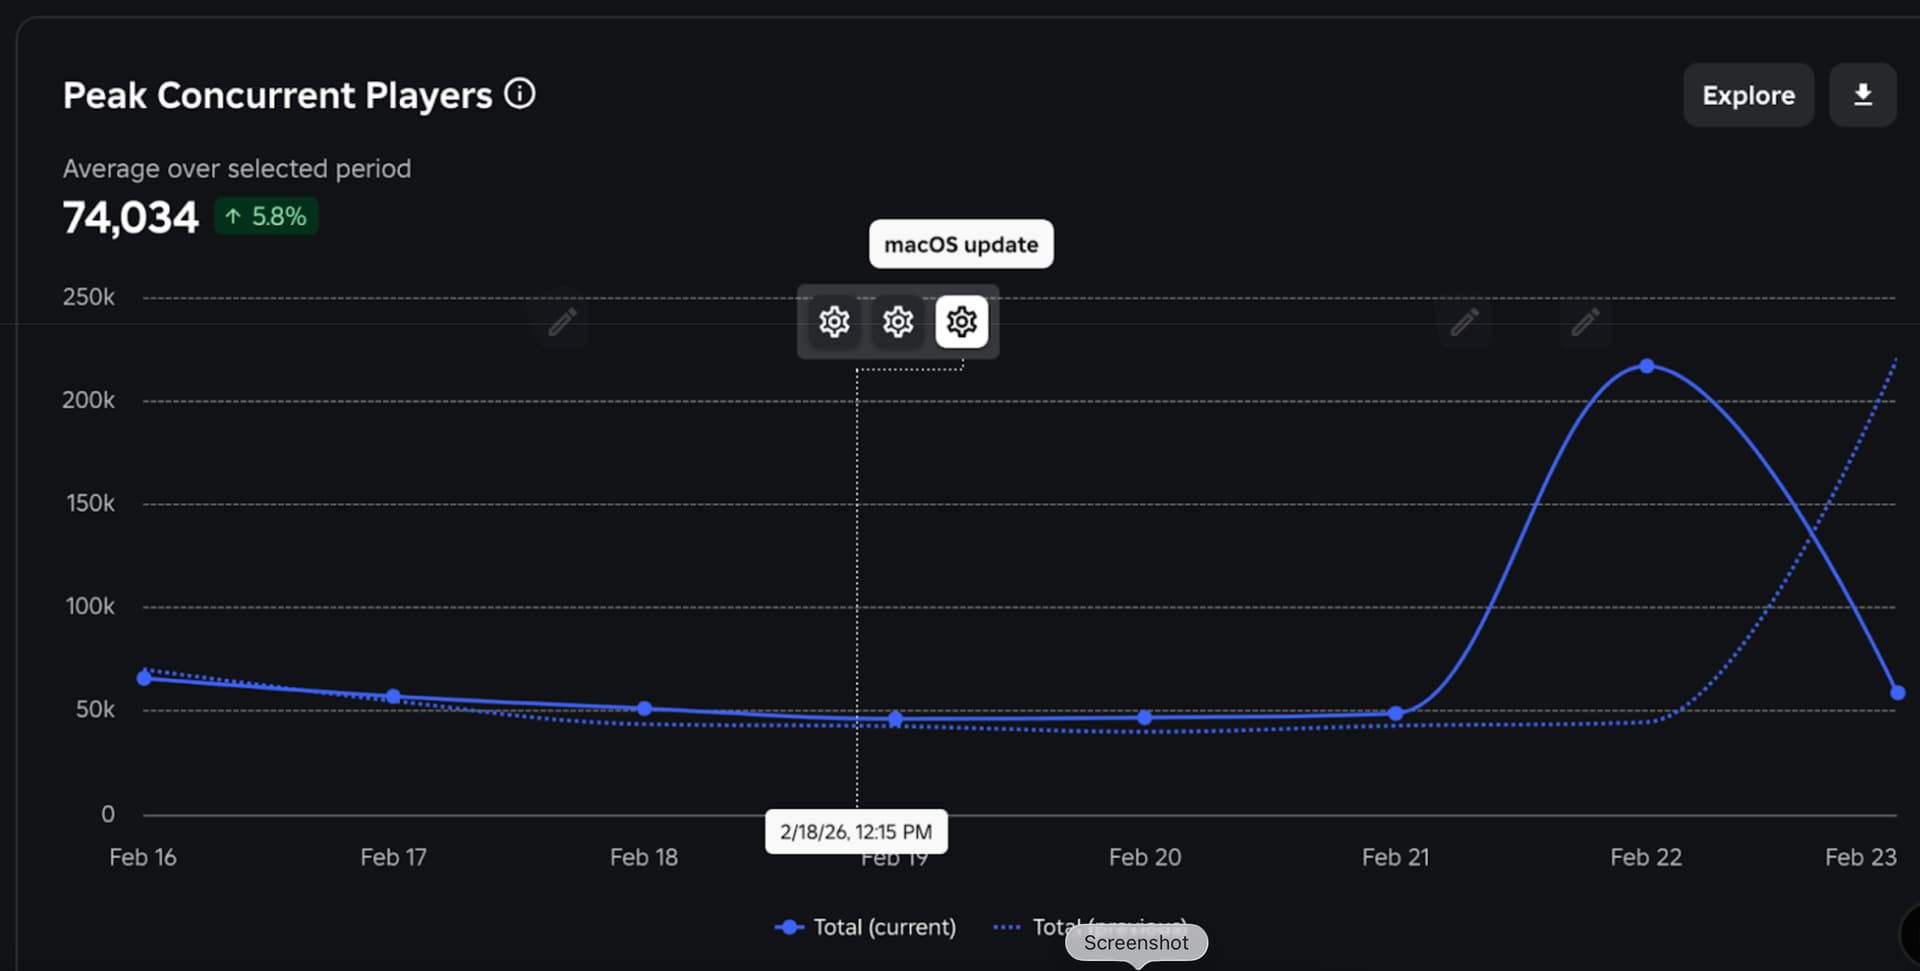Click the macOS update annotation label
Screen dimensions: 1920x971
pyautogui.click(x=961, y=244)
